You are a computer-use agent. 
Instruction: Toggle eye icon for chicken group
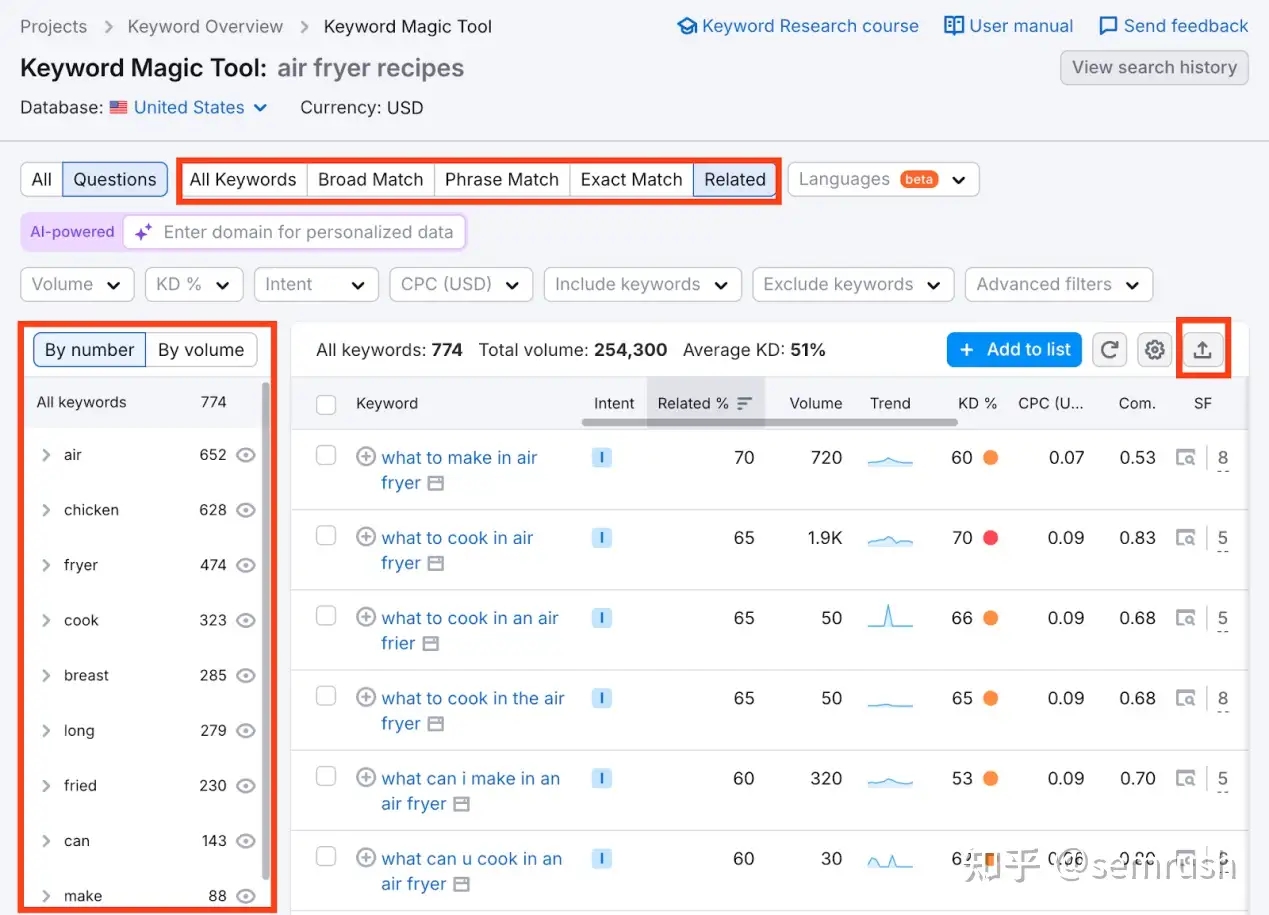pos(246,510)
